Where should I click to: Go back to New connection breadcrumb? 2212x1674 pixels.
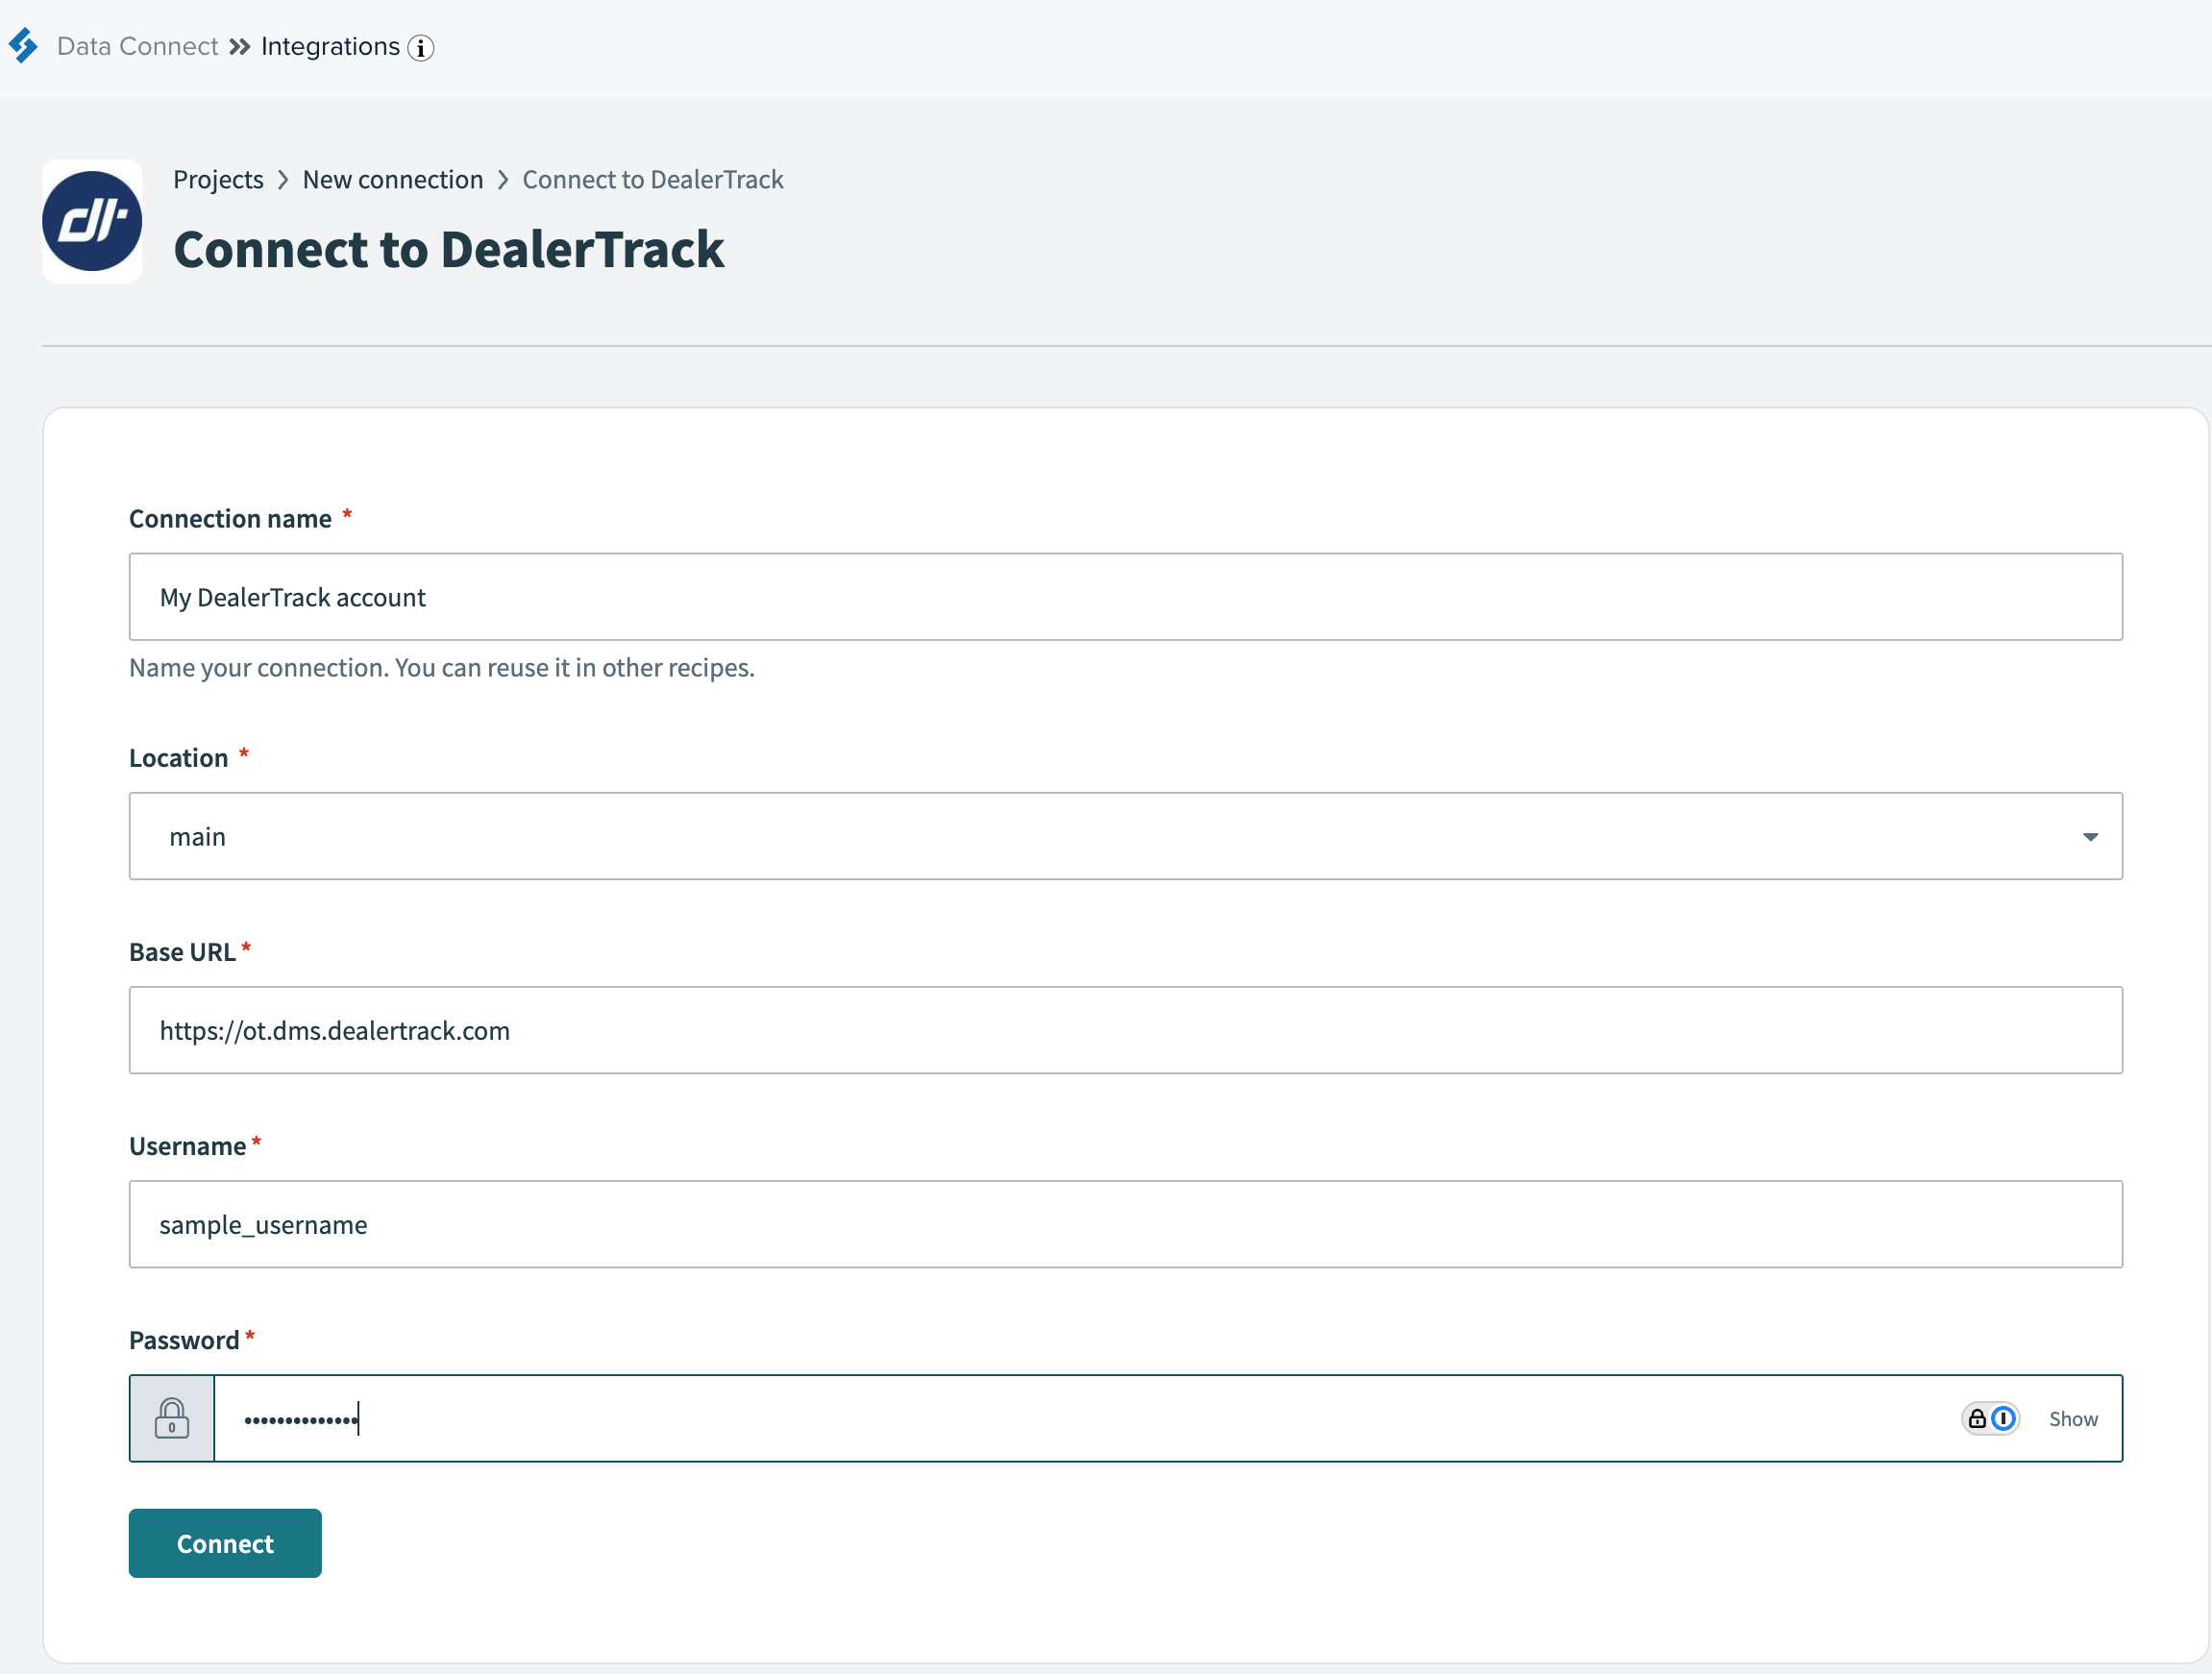[x=392, y=180]
